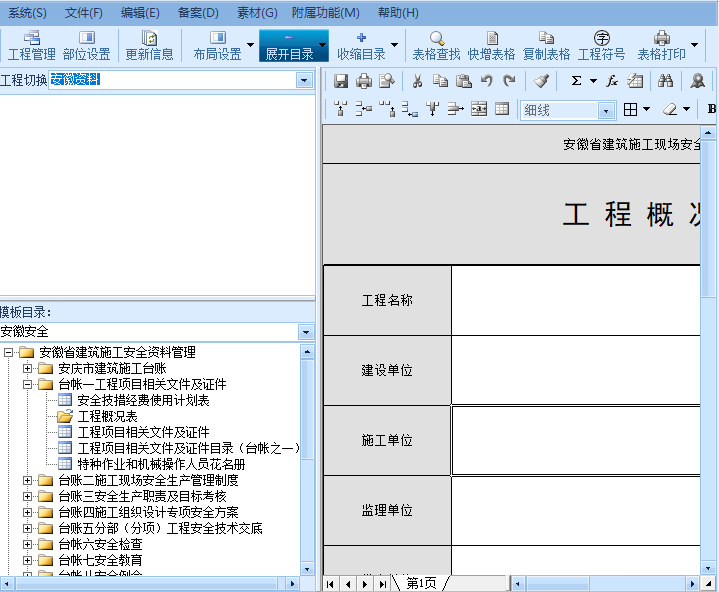
Task: Click the 工程管理 toolbar button
Action: coord(32,46)
